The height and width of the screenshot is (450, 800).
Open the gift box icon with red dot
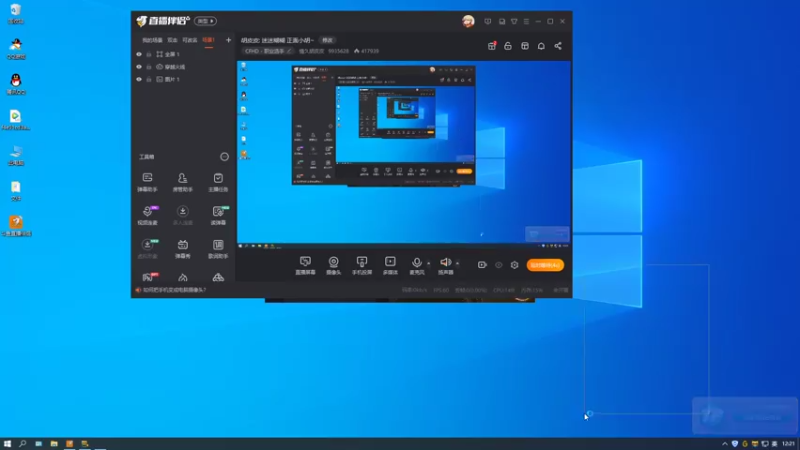492,46
